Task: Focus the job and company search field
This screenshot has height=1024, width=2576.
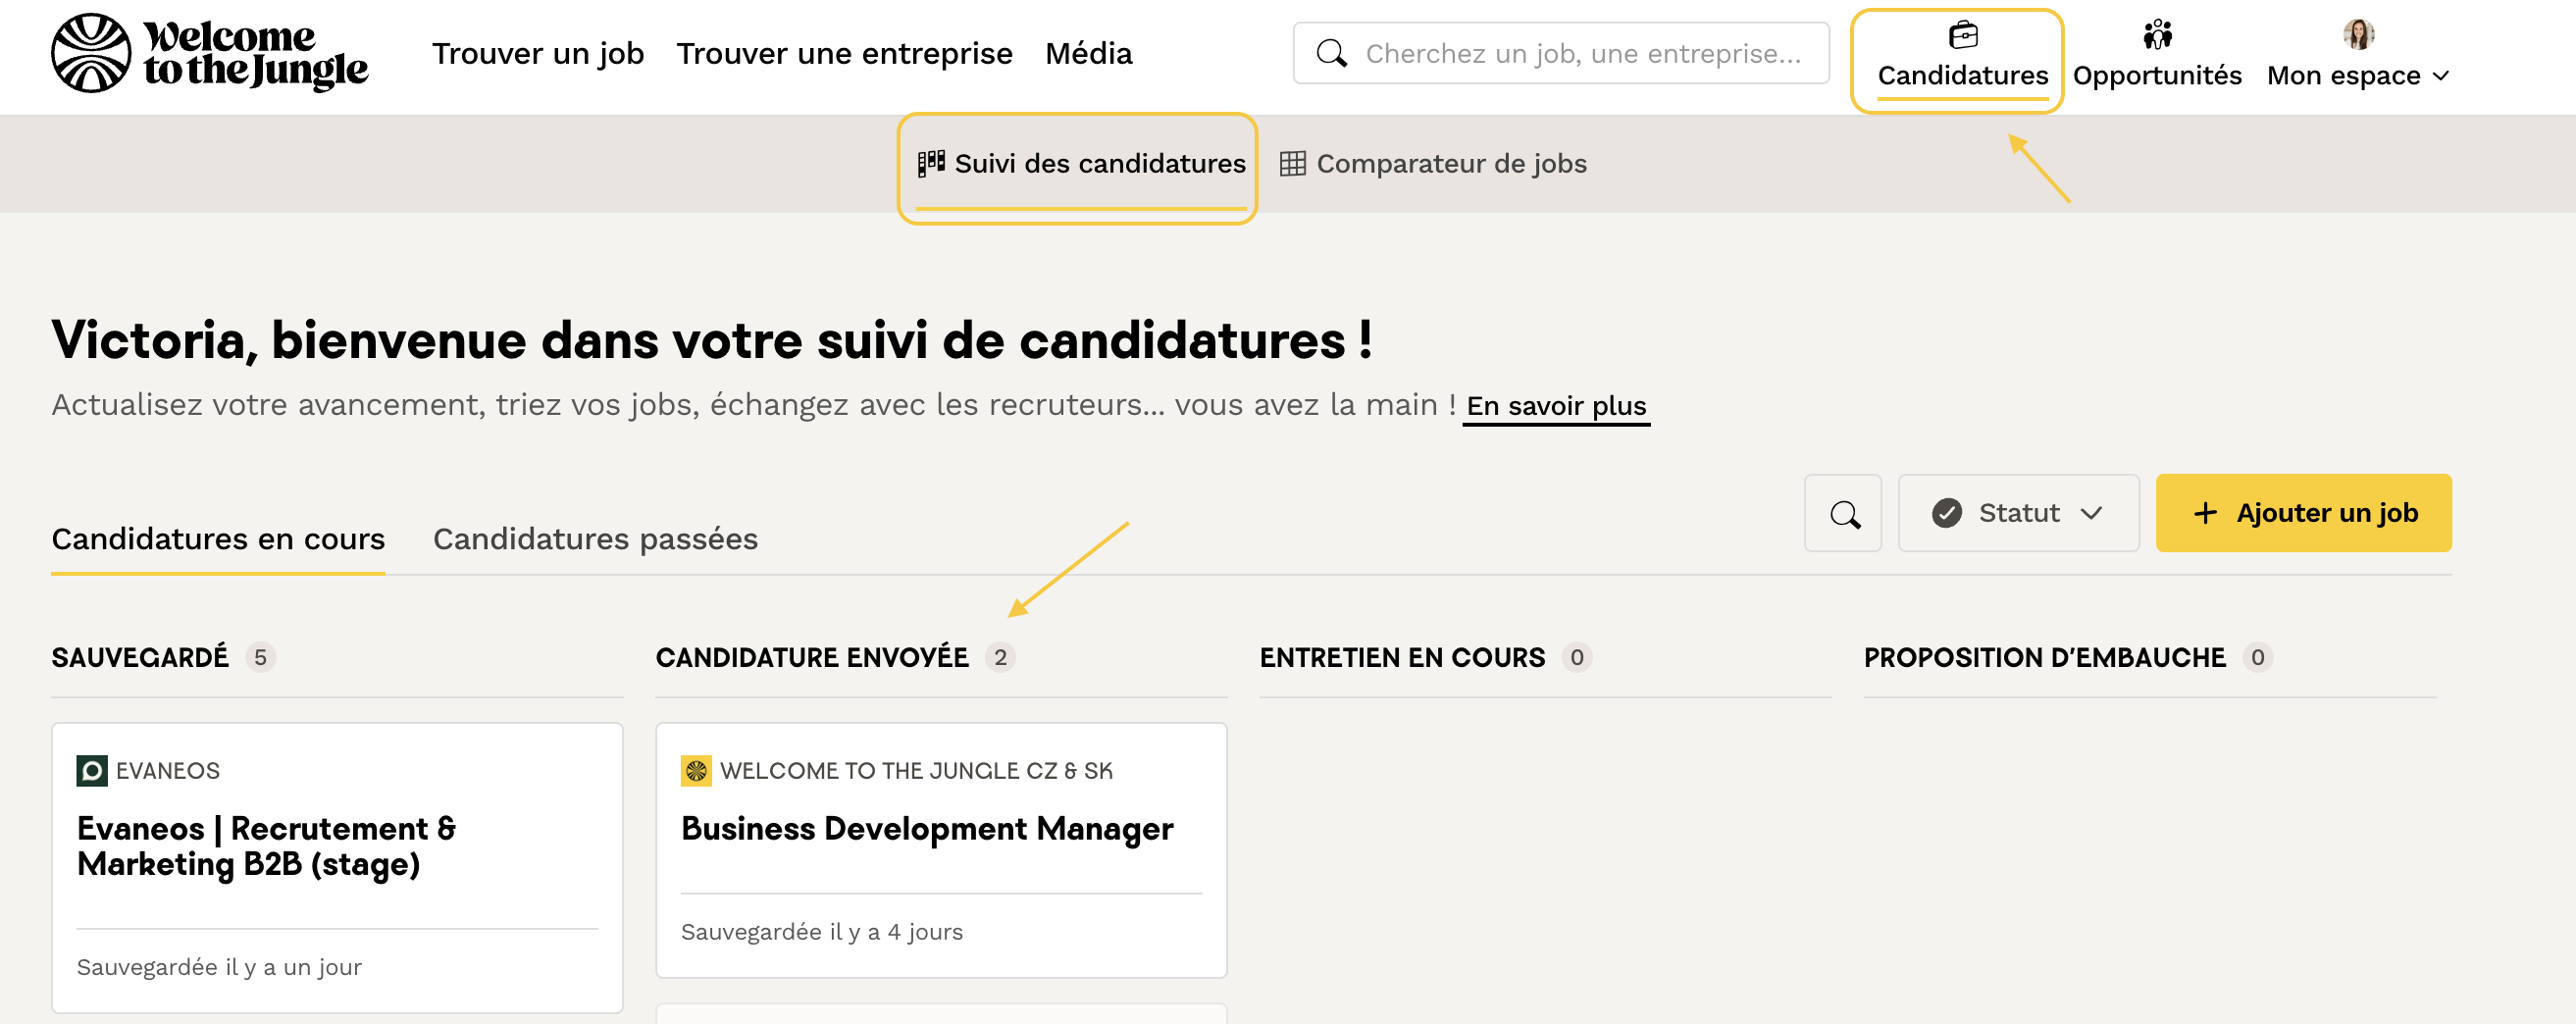Action: click(1582, 54)
